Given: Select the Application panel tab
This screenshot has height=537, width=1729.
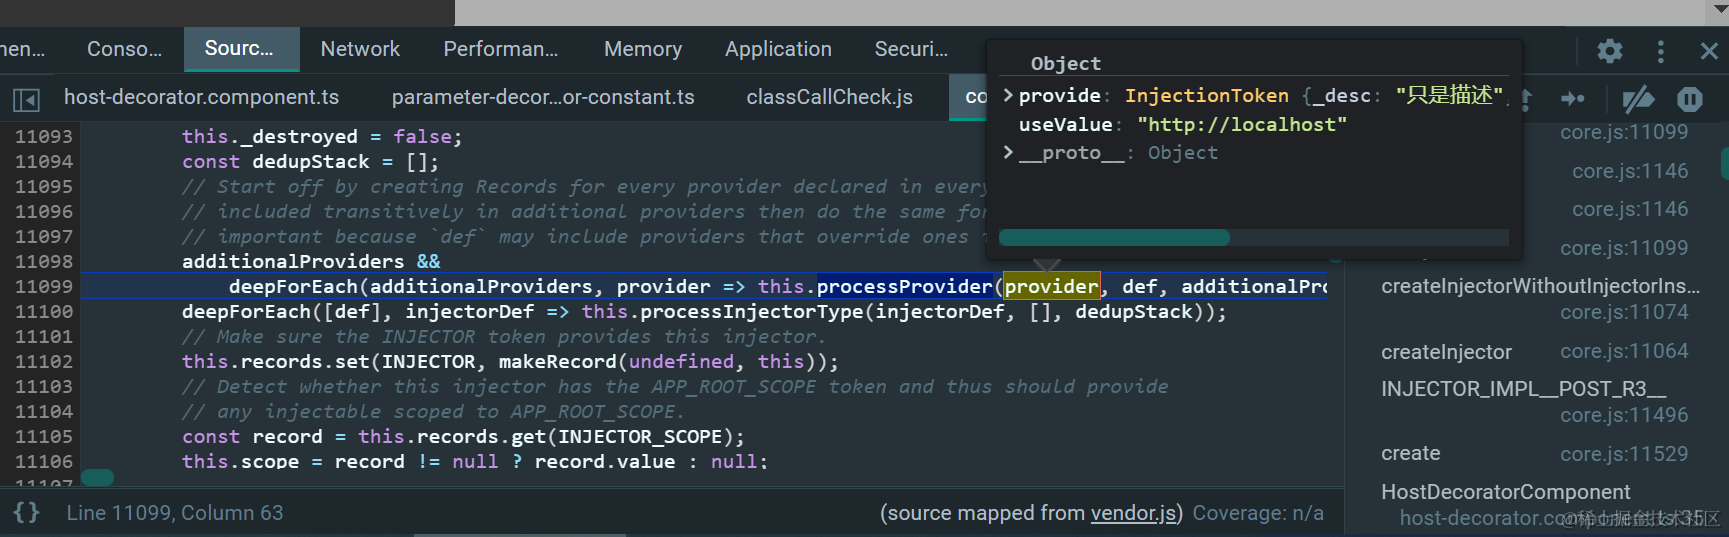Looking at the screenshot, I should (x=778, y=49).
